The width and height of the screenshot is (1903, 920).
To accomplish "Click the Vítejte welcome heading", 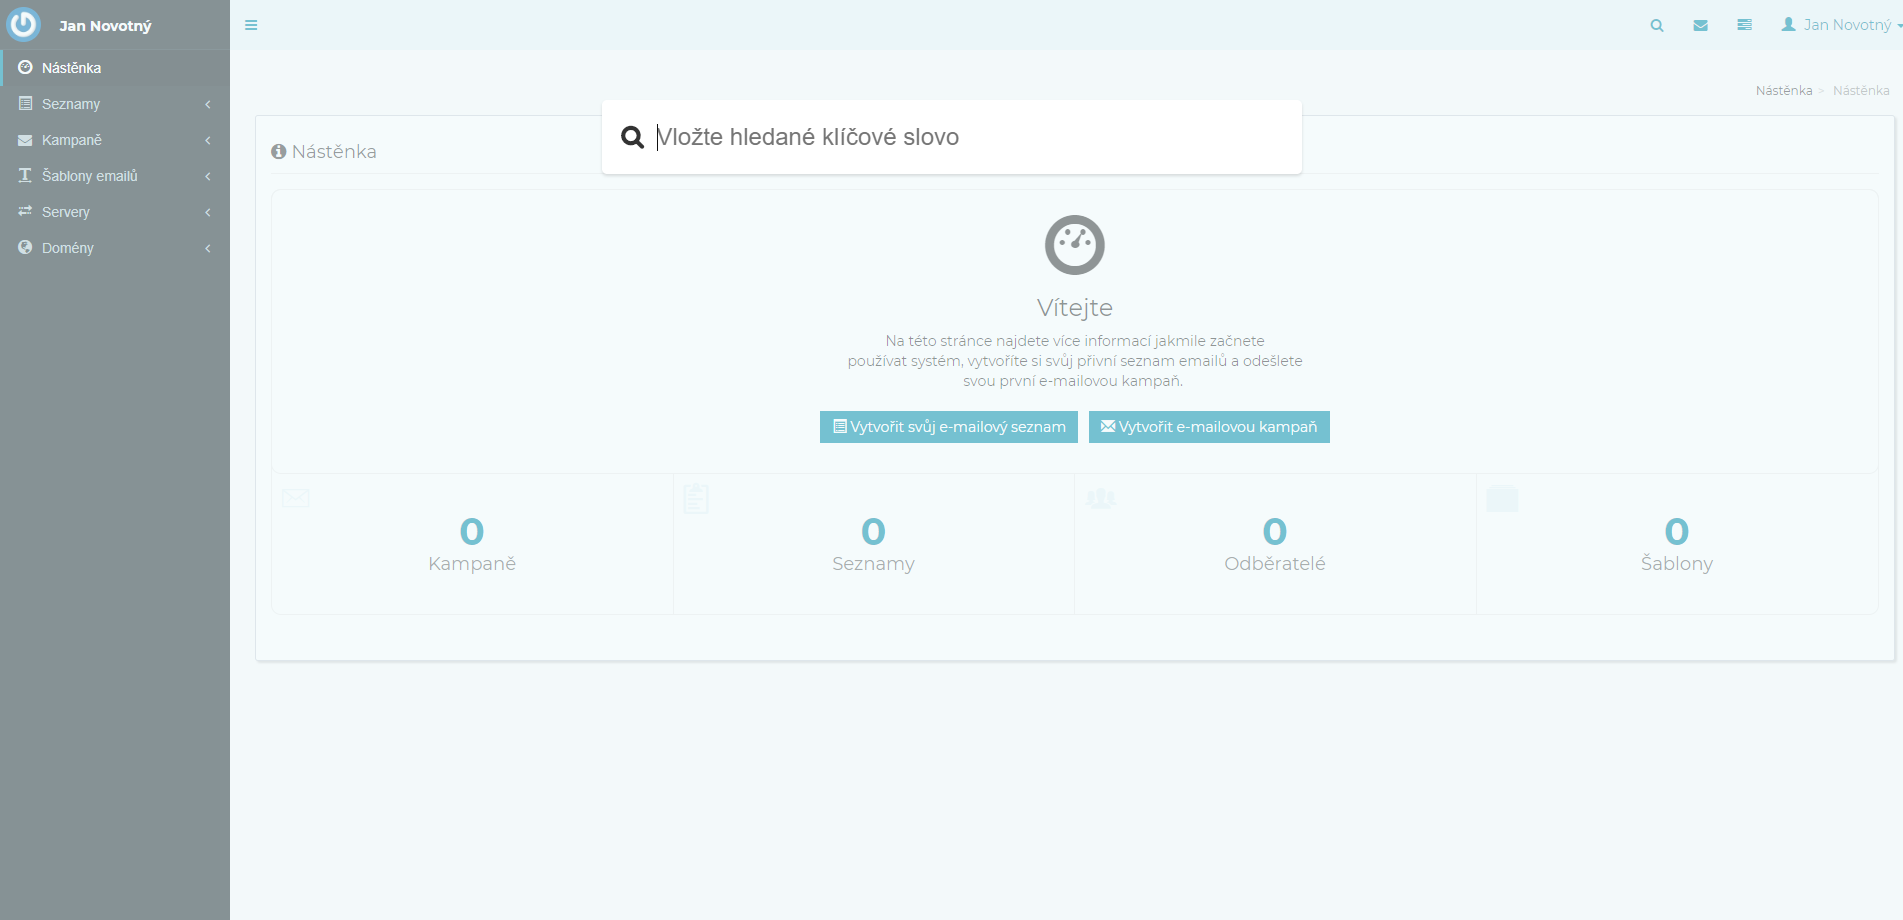I will coord(1075,307).
